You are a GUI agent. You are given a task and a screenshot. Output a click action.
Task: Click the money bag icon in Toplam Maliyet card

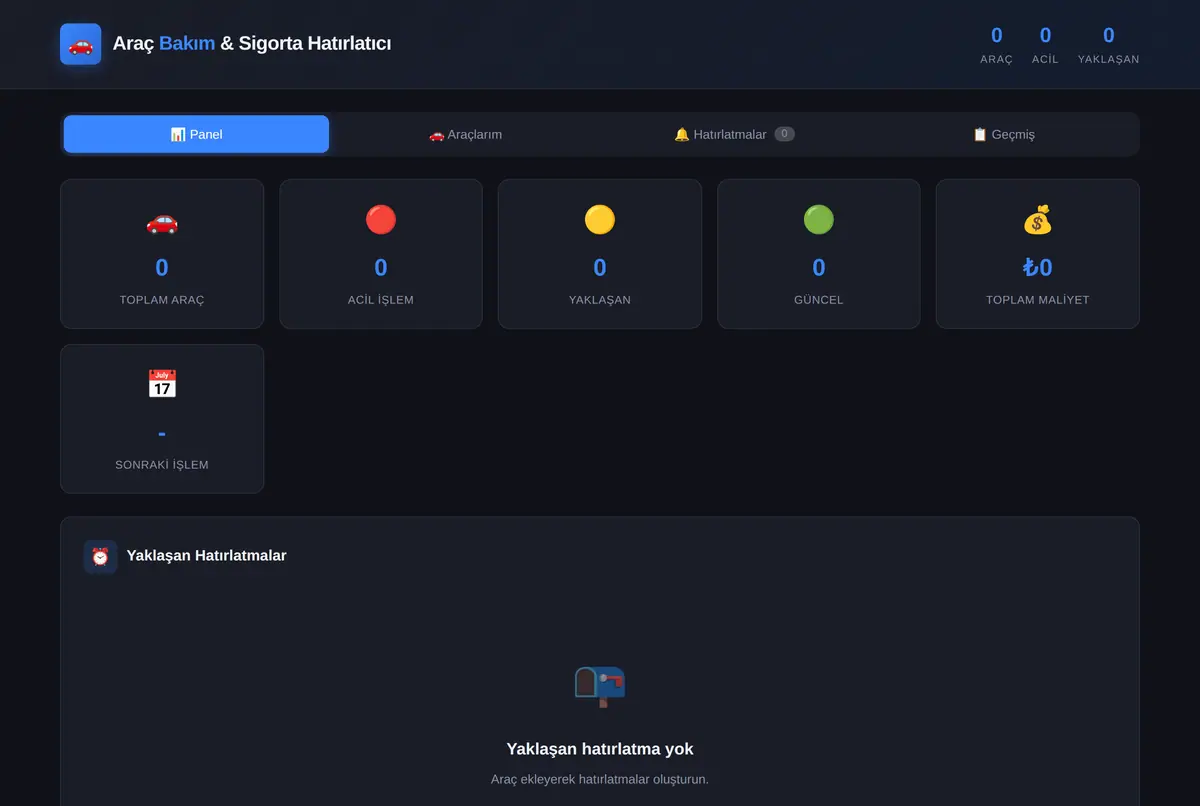(x=1037, y=220)
